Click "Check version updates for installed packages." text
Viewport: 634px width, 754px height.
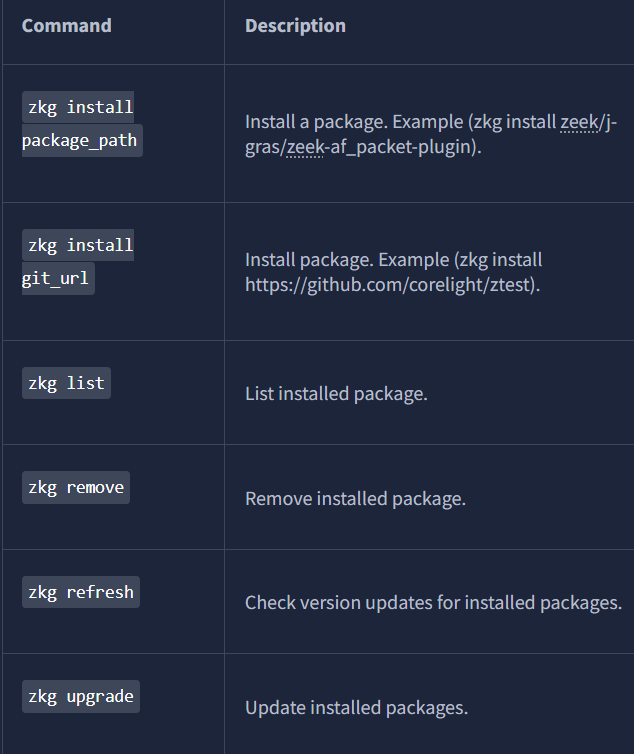pos(433,603)
